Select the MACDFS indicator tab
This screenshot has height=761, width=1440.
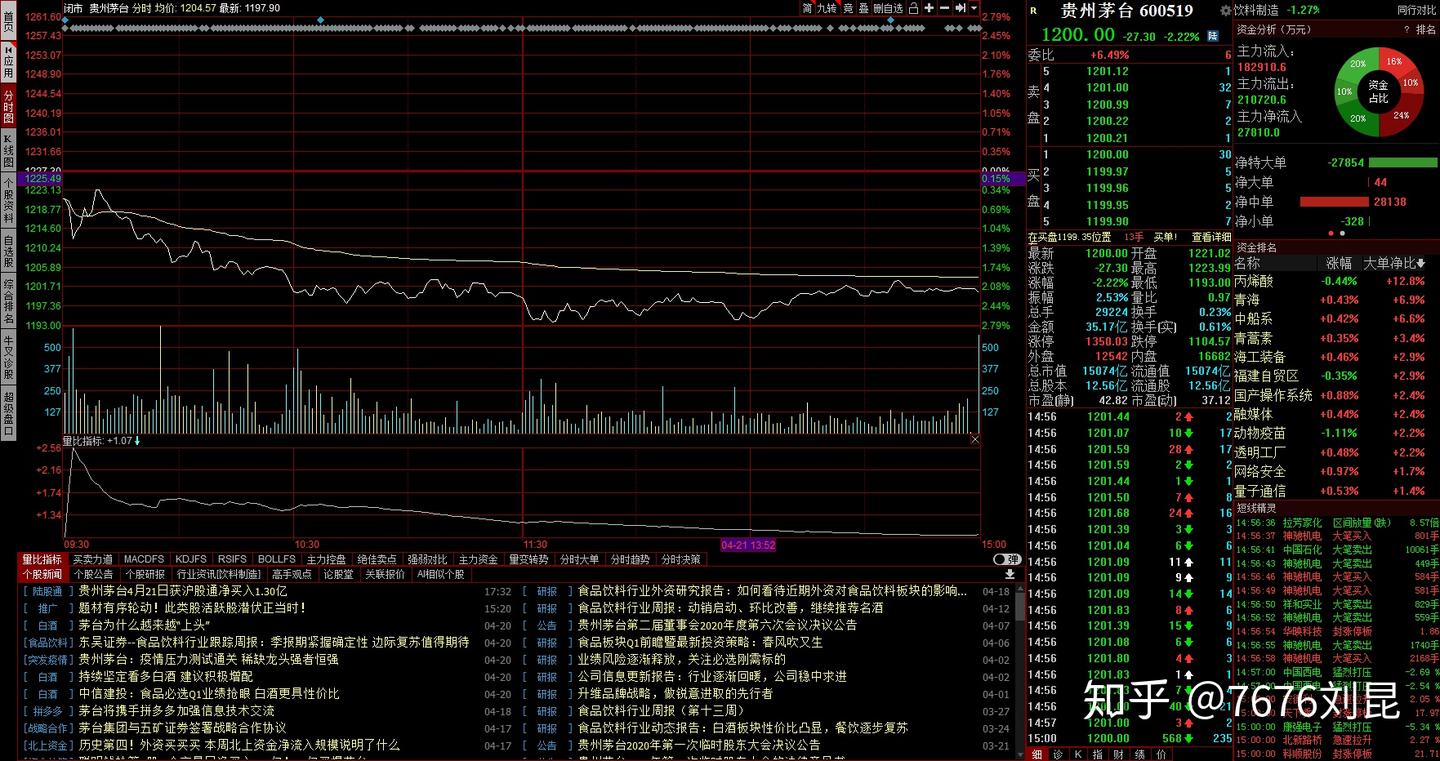point(144,559)
